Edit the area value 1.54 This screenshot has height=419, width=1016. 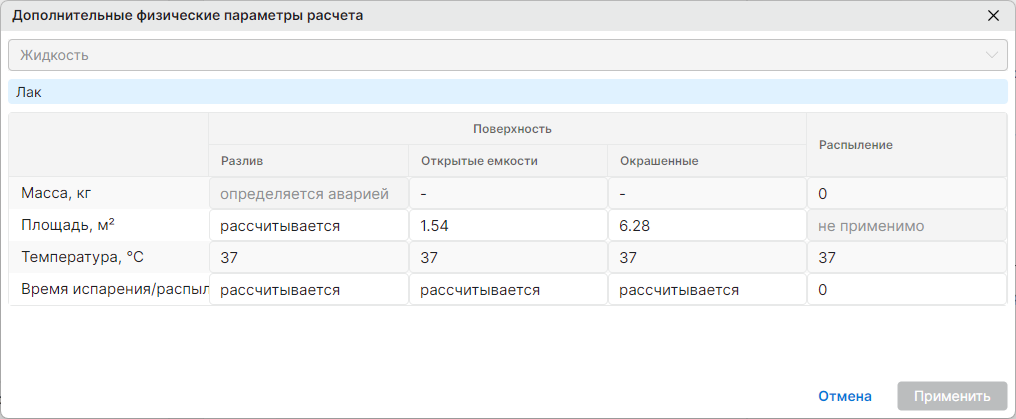tap(508, 225)
